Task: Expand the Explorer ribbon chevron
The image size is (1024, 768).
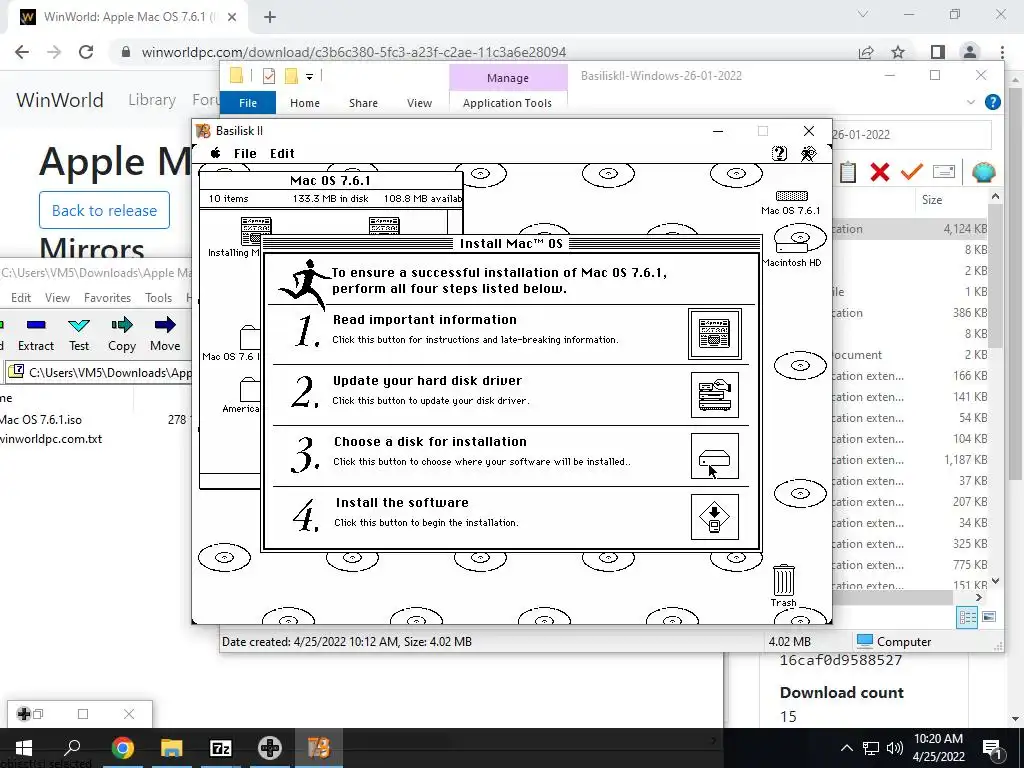Action: point(970,102)
